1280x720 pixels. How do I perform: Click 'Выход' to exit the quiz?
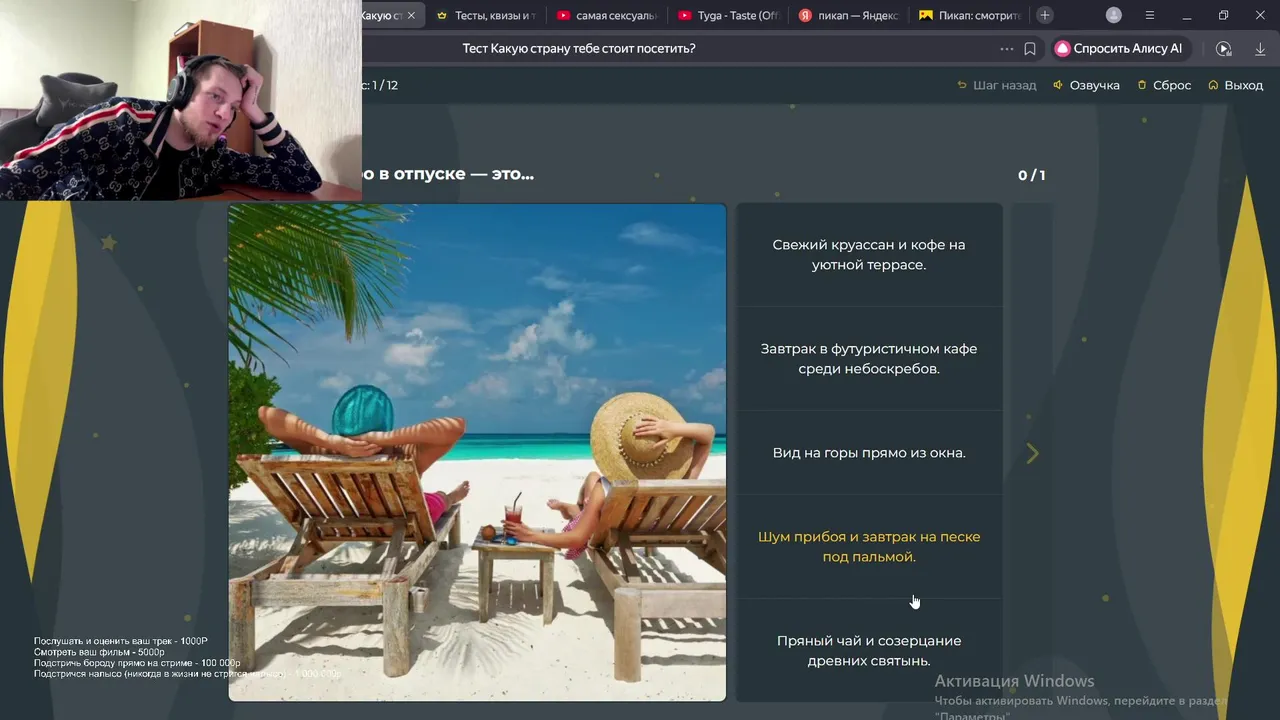1236,85
